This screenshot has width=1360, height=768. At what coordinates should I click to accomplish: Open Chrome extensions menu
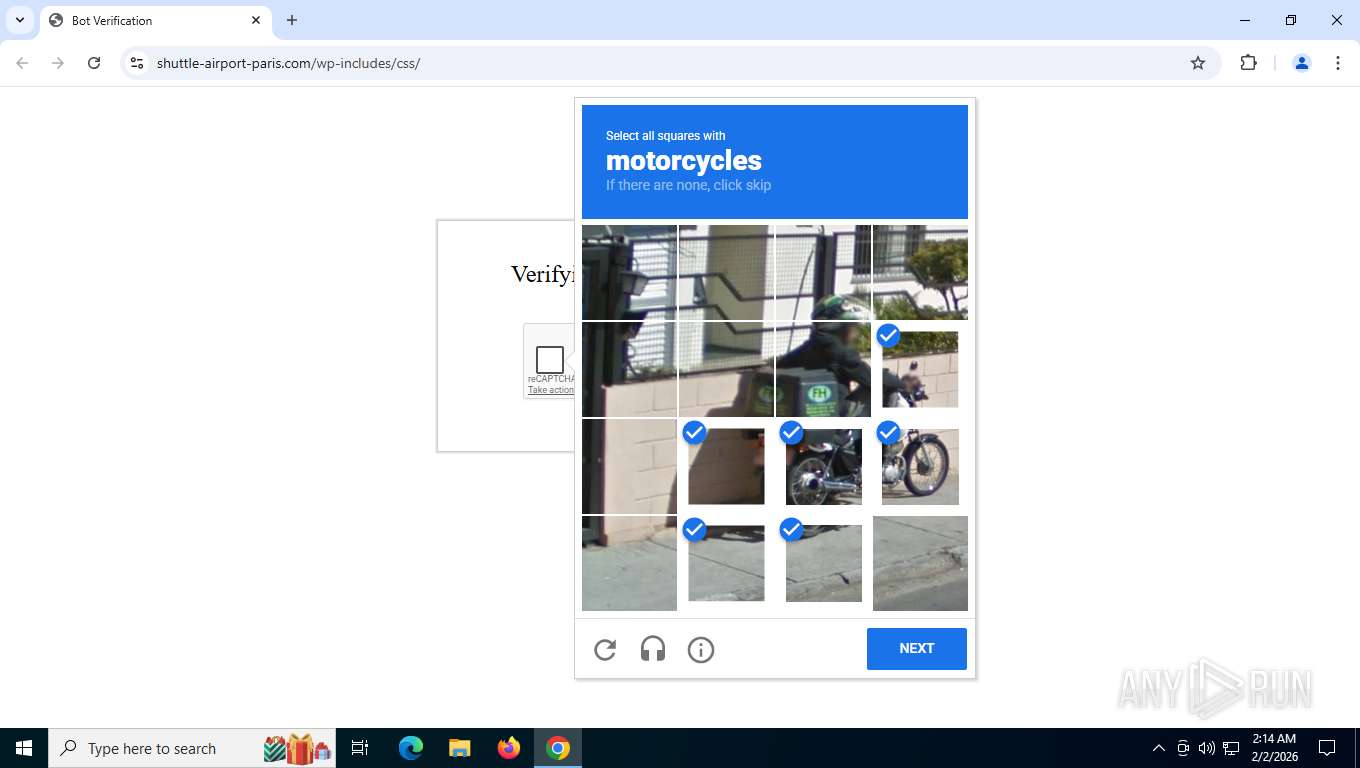[1248, 63]
